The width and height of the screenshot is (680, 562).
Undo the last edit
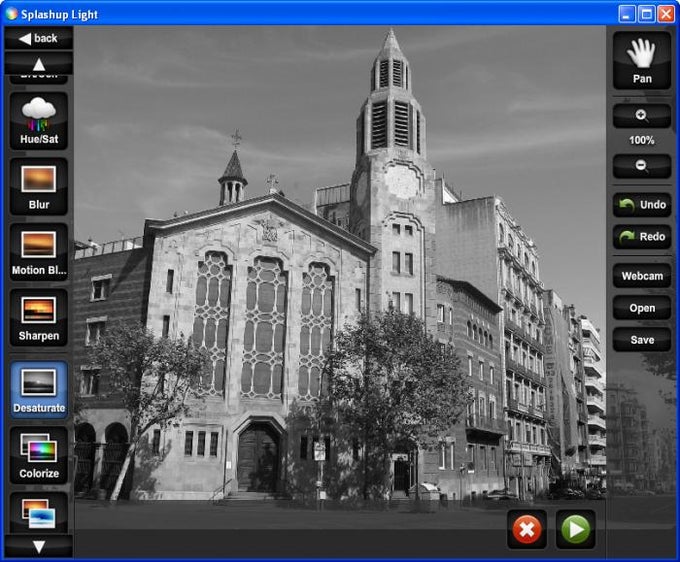click(642, 205)
